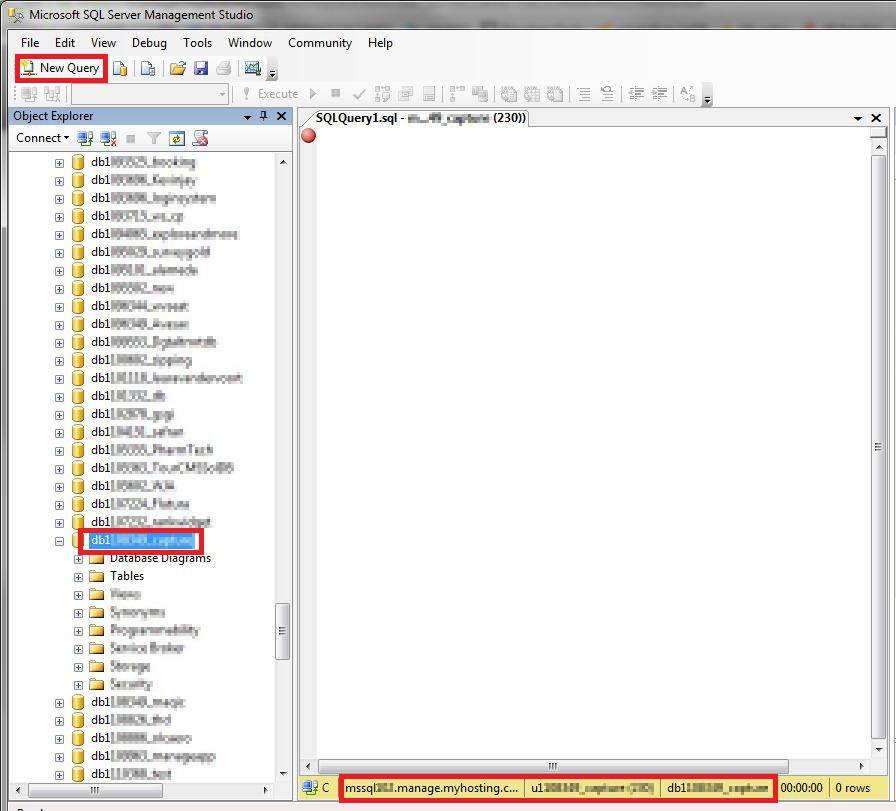This screenshot has height=811, width=896.
Task: Toggle Auto Hide pin on Object Explorer
Action: [263, 116]
